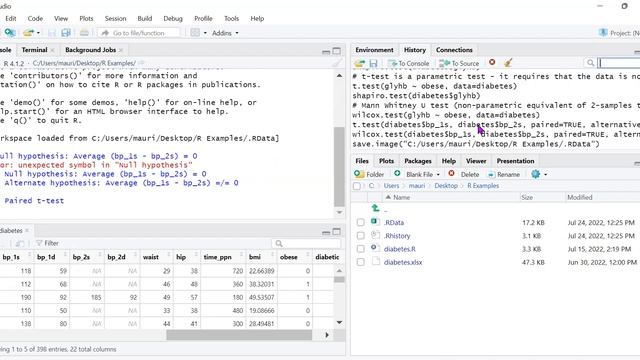Open the diabetes.R file link
This screenshot has height=360, width=640.
click(400, 249)
